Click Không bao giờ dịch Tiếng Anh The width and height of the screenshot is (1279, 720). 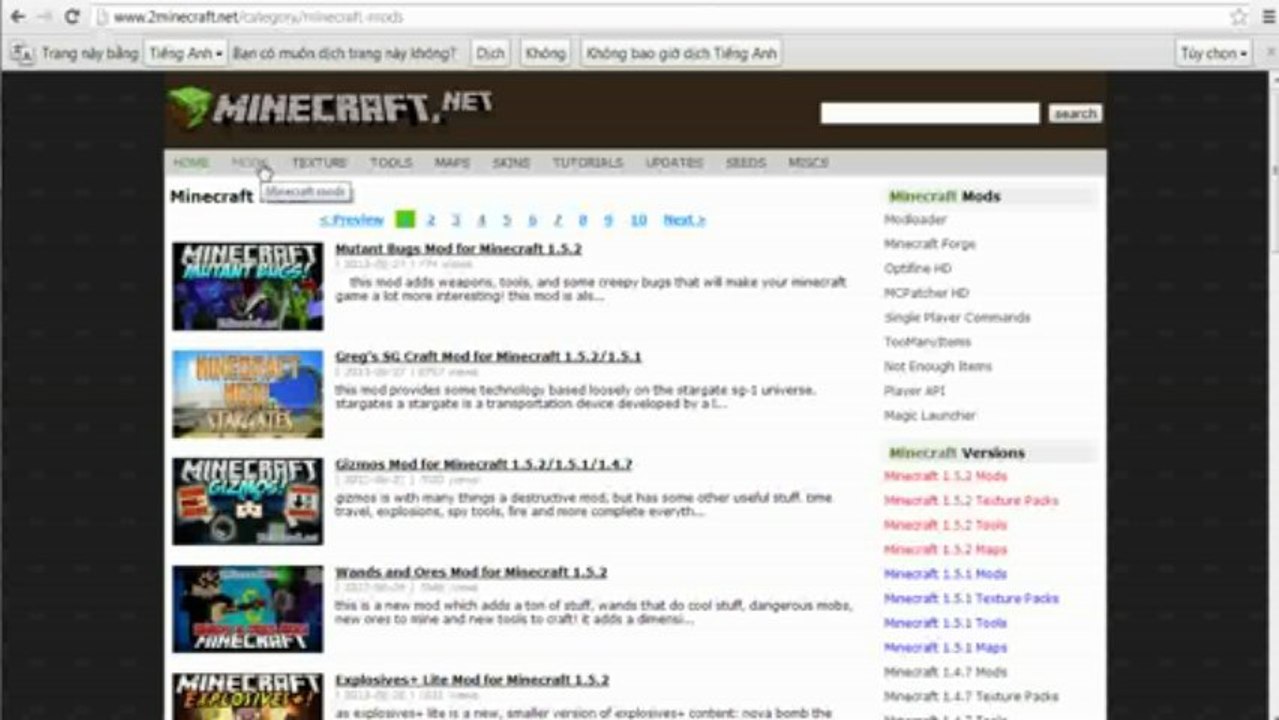(681, 53)
